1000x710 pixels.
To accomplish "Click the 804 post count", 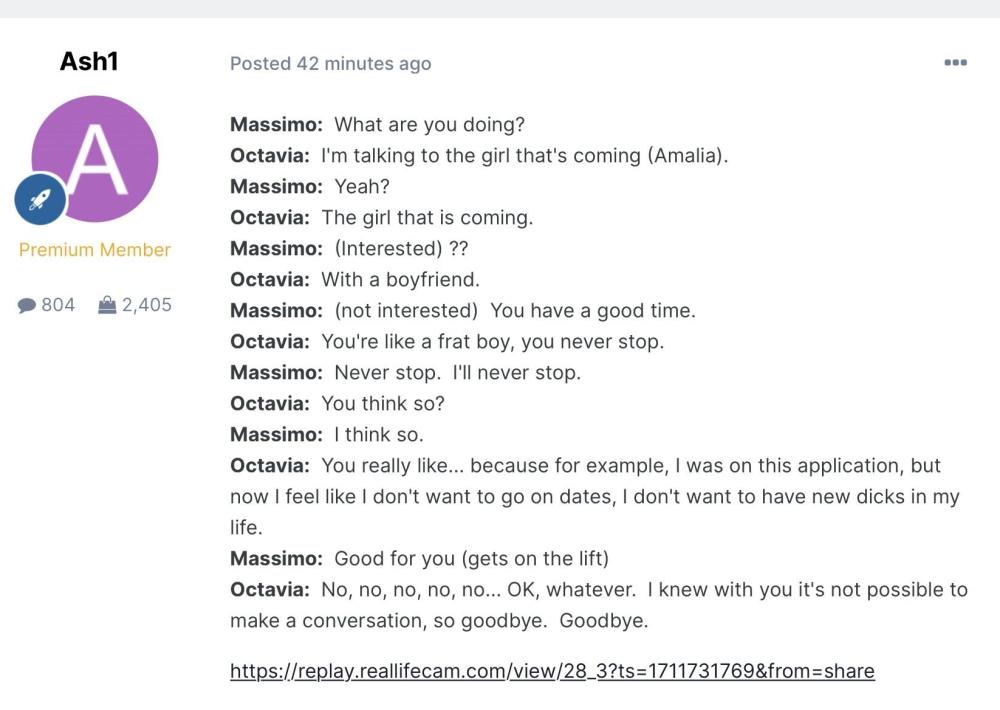I will (58, 305).
